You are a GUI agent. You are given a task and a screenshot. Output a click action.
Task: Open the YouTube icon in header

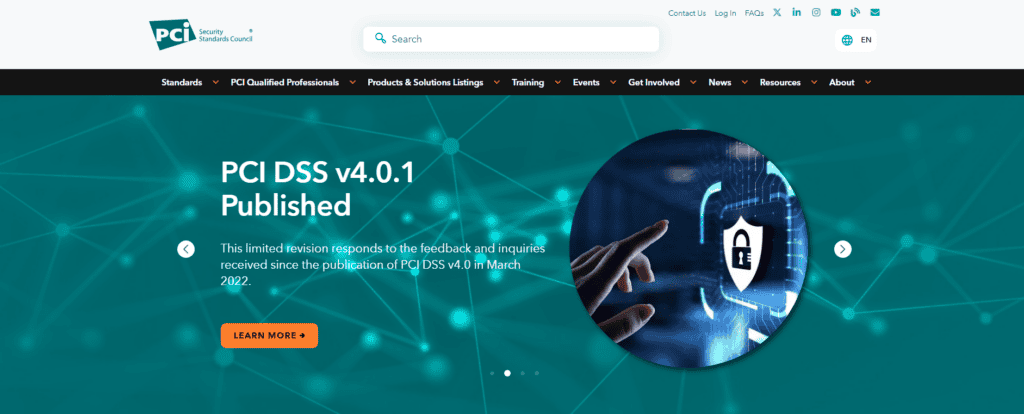tap(835, 12)
